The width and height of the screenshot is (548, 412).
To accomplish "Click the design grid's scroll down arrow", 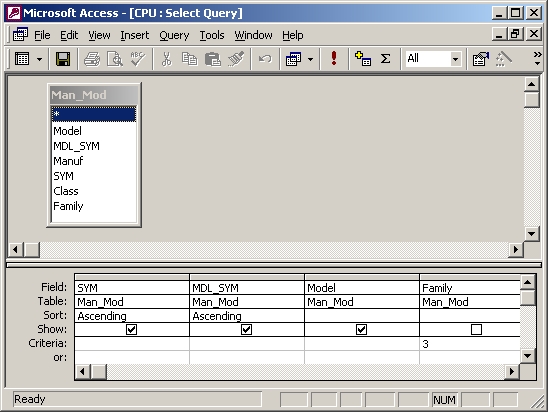I will pyautogui.click(x=527, y=356).
